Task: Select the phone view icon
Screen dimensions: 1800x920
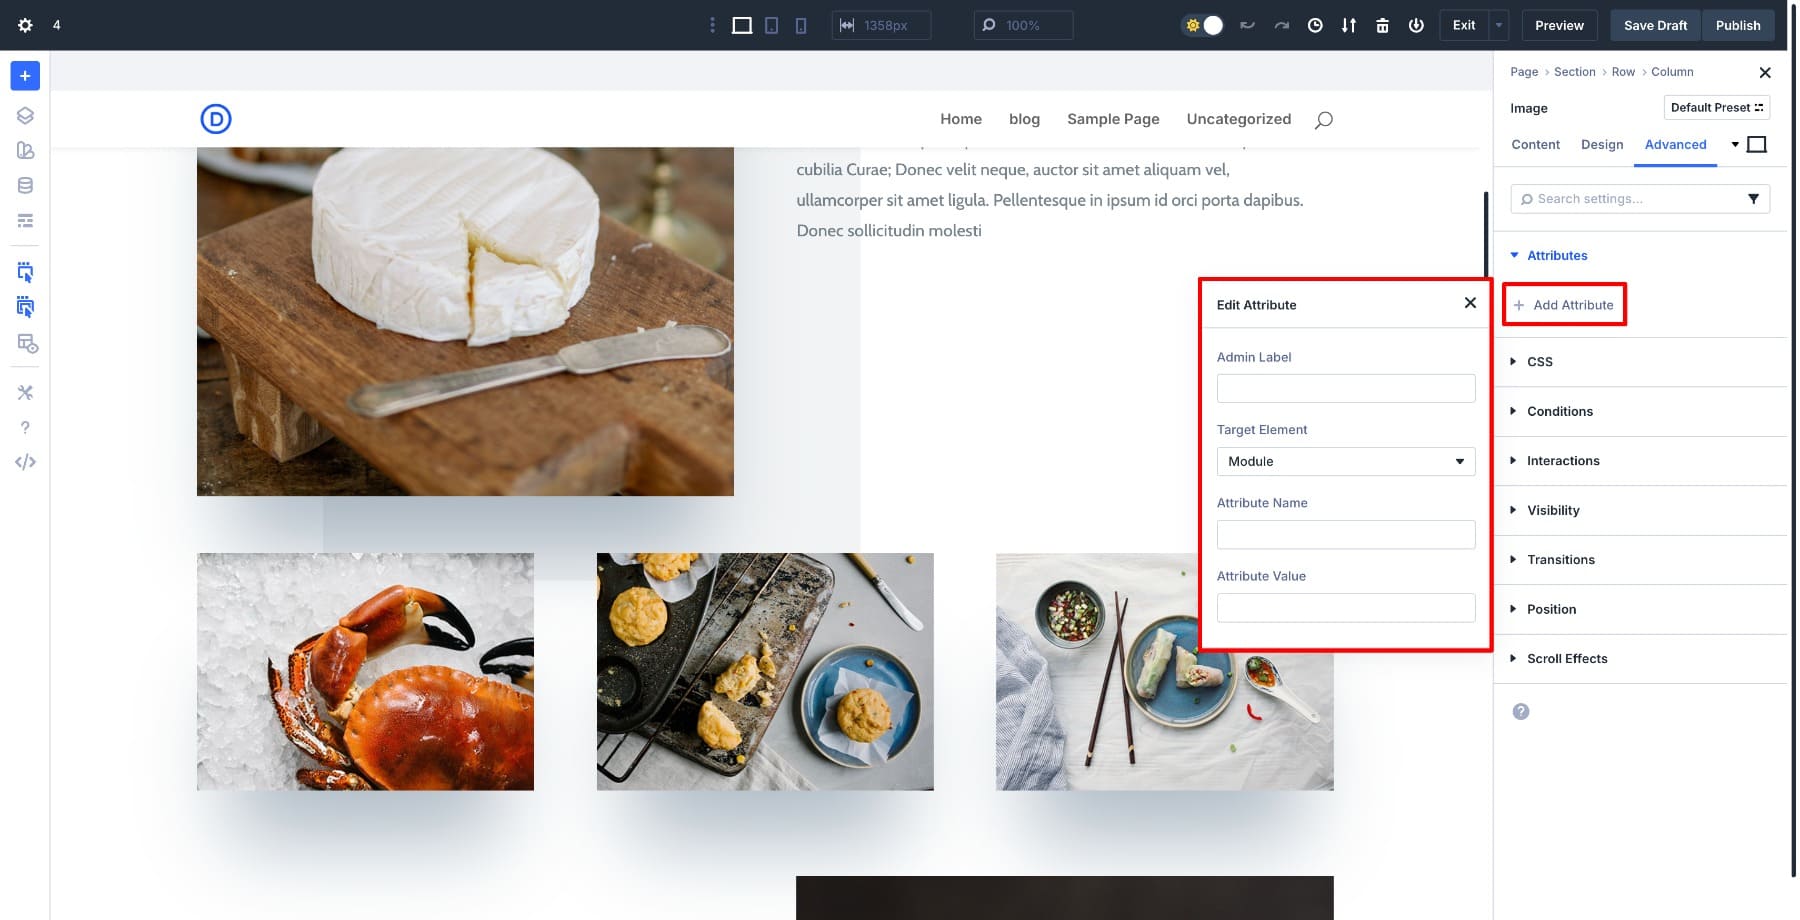Action: [x=800, y=25]
